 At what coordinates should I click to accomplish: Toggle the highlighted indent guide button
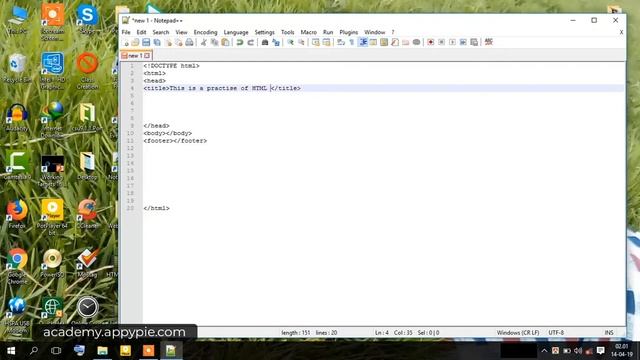363,42
